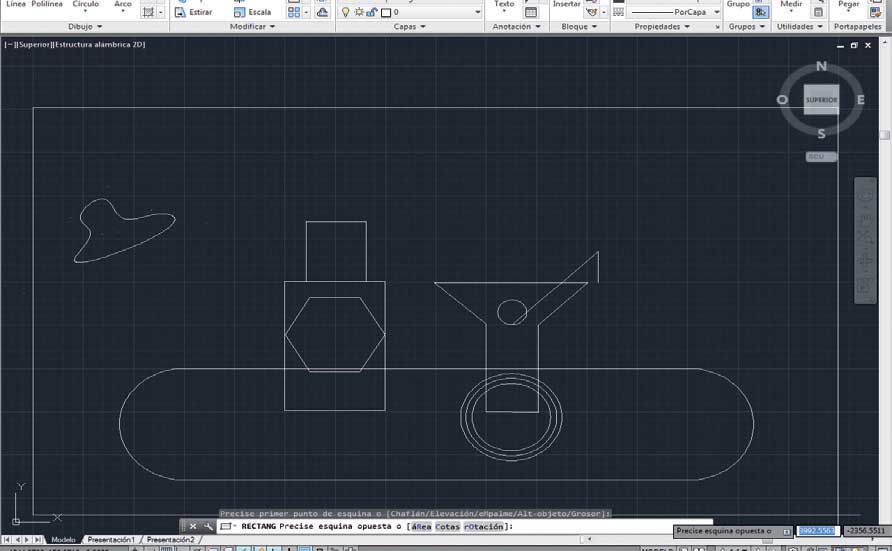
Task: Expand the Dibujo panel
Action: [85, 27]
